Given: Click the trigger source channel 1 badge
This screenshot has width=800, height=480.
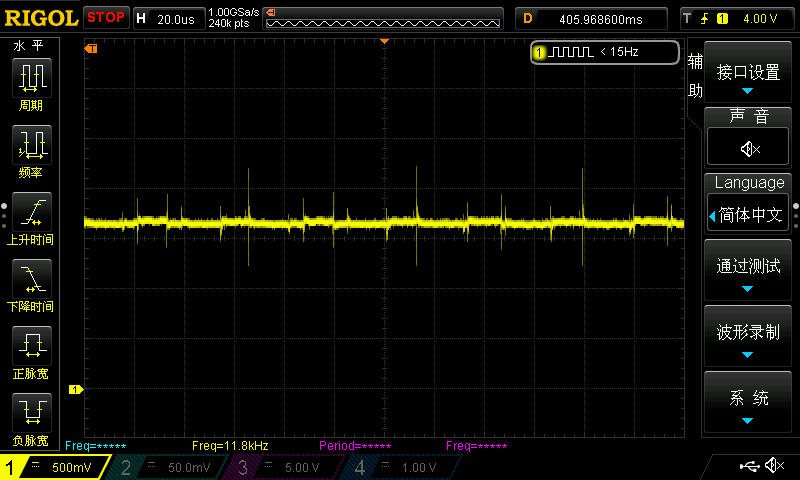Looking at the screenshot, I should click(722, 19).
